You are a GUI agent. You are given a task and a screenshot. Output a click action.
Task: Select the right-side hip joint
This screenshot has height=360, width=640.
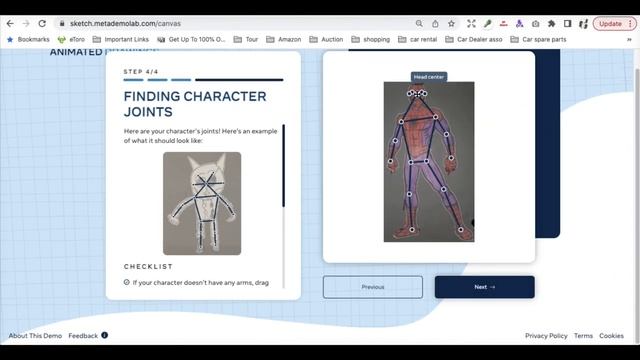(427, 161)
